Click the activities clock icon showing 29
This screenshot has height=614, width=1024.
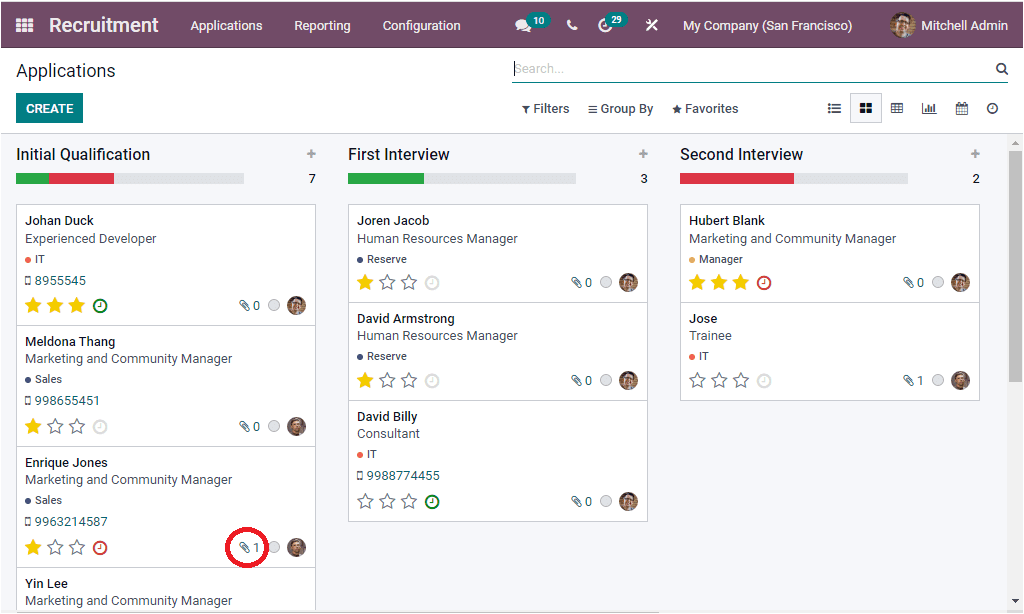pyautogui.click(x=605, y=25)
